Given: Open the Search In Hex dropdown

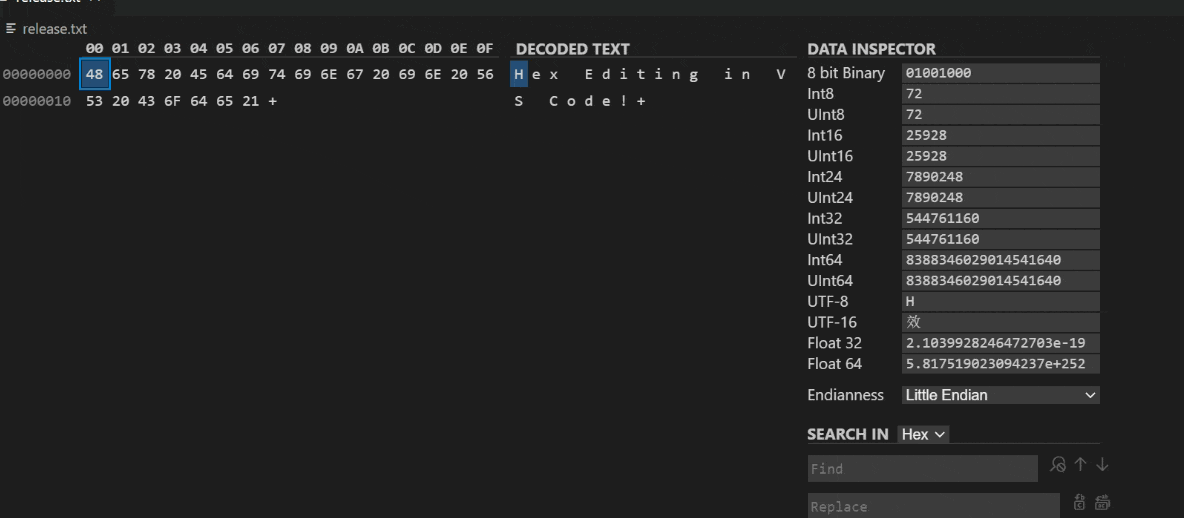Looking at the screenshot, I should point(923,434).
